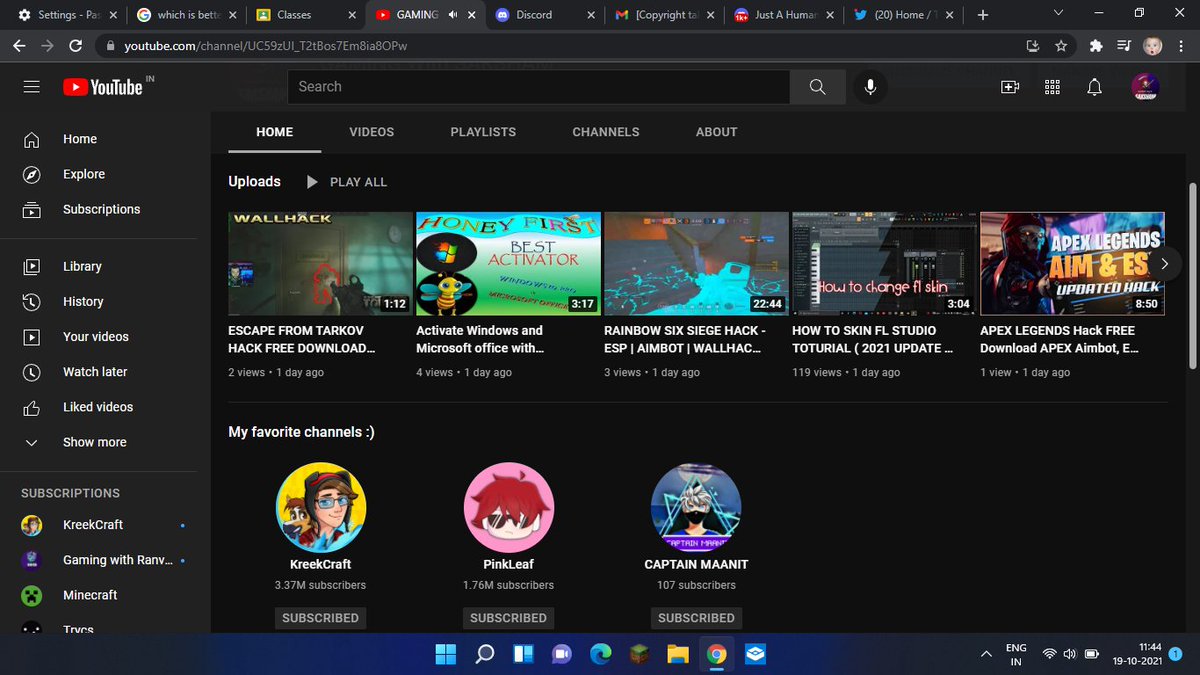Open the Honey First Best Activator thumbnail
Viewport: 1200px width, 675px height.
coord(508,264)
